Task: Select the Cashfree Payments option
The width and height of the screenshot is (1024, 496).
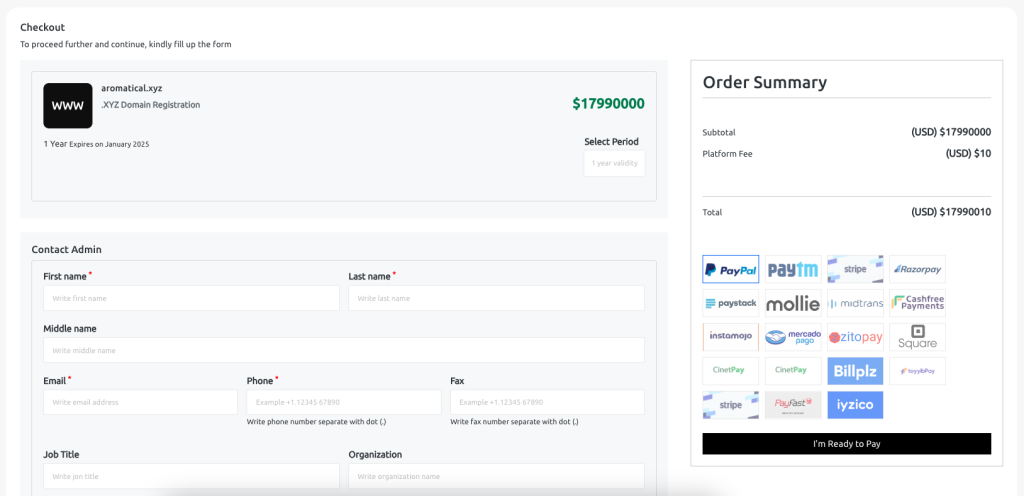Action: (917, 303)
